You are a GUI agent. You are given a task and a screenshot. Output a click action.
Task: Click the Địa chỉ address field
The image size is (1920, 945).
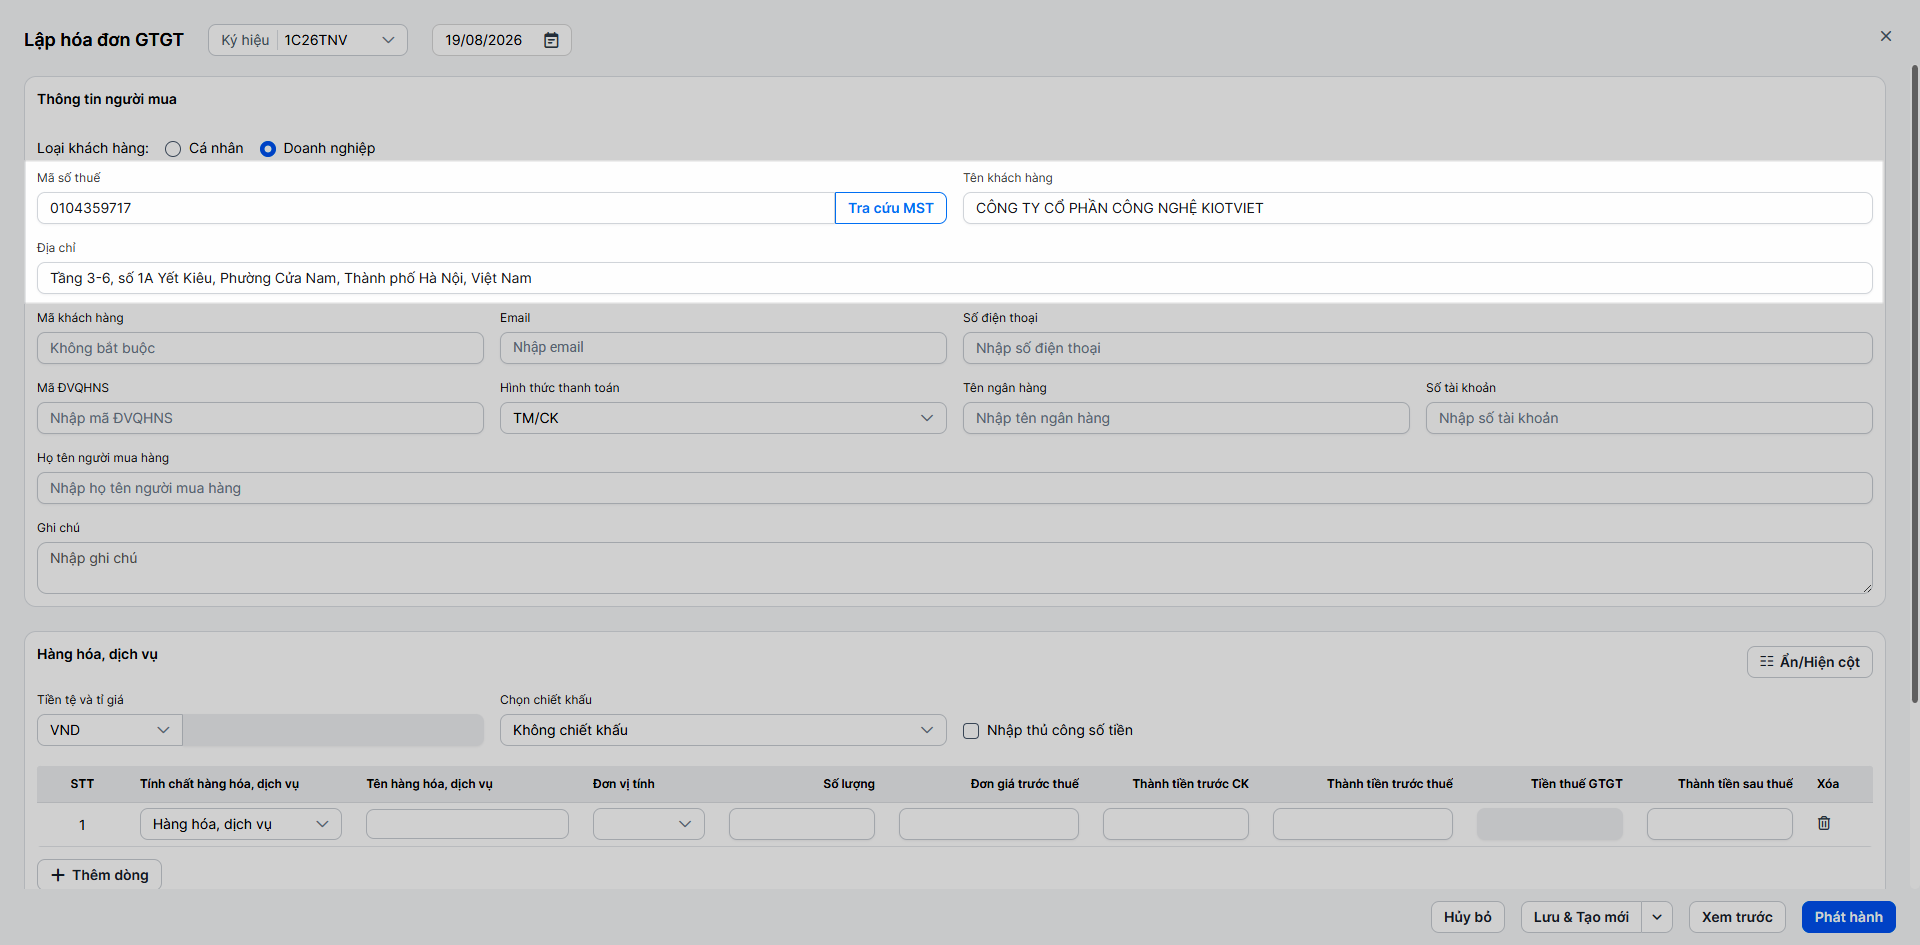point(955,278)
